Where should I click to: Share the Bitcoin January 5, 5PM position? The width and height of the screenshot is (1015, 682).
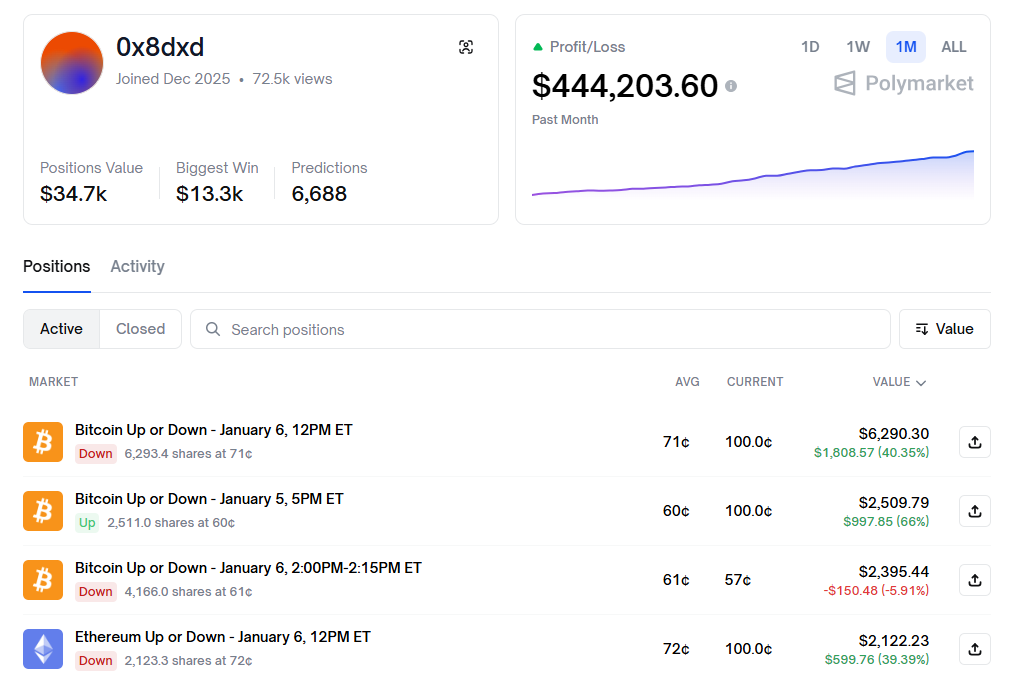[974, 511]
